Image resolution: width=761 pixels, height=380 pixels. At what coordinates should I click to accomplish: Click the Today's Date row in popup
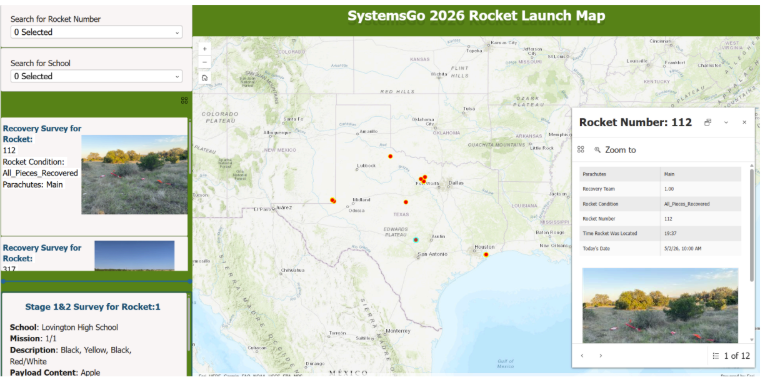click(660, 248)
